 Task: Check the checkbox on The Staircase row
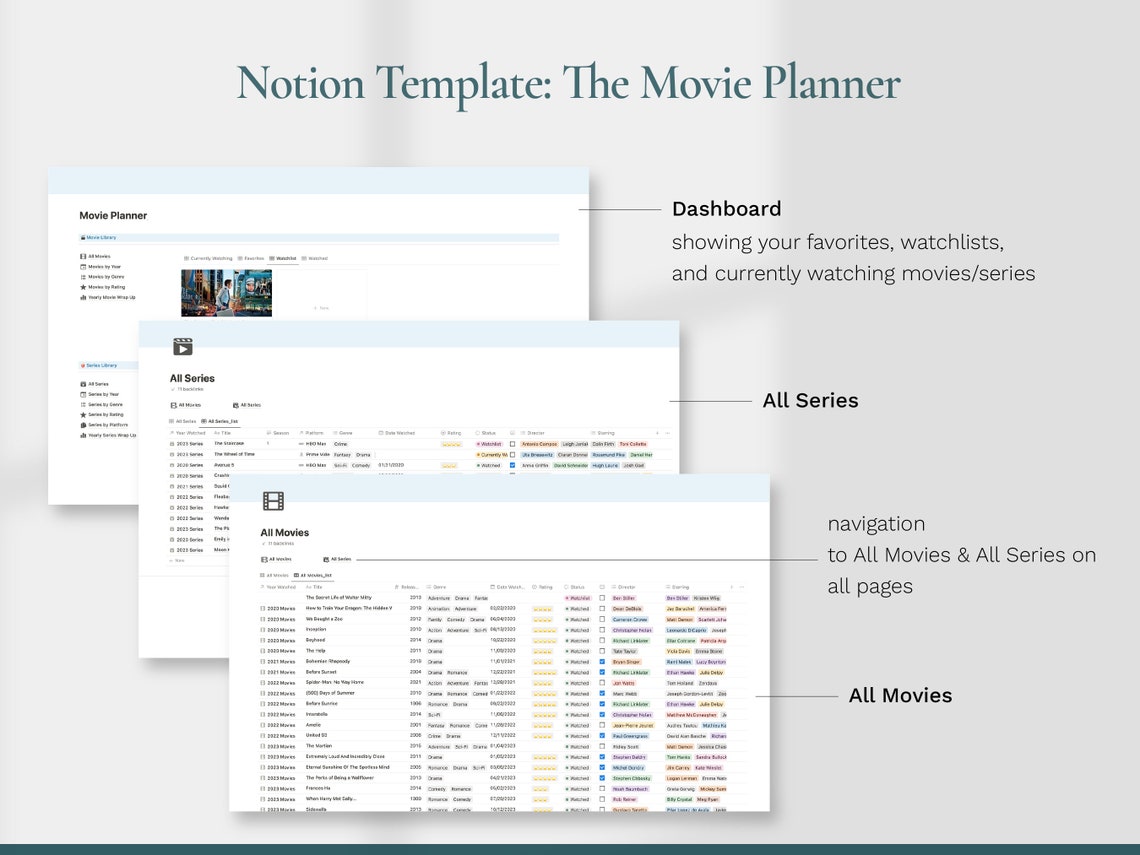pos(513,443)
